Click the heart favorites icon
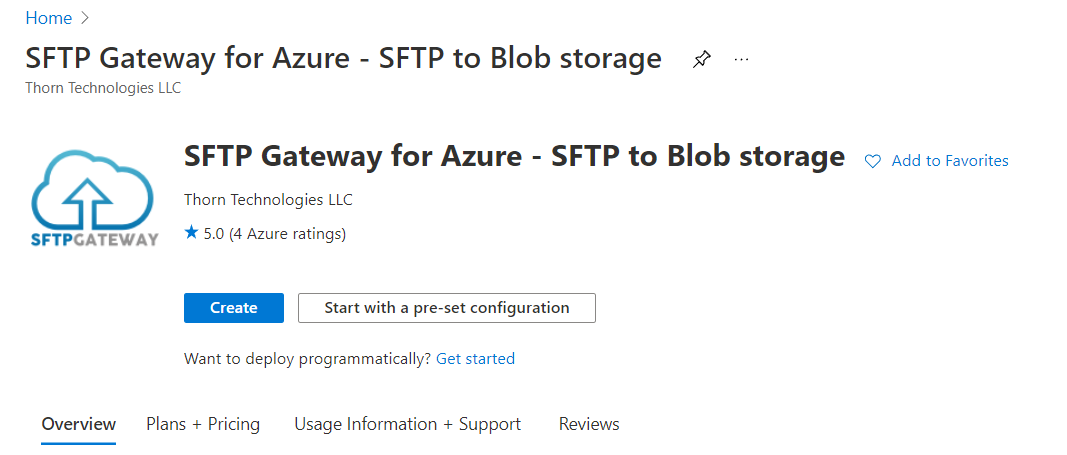Image resolution: width=1067 pixels, height=455 pixels. click(872, 161)
